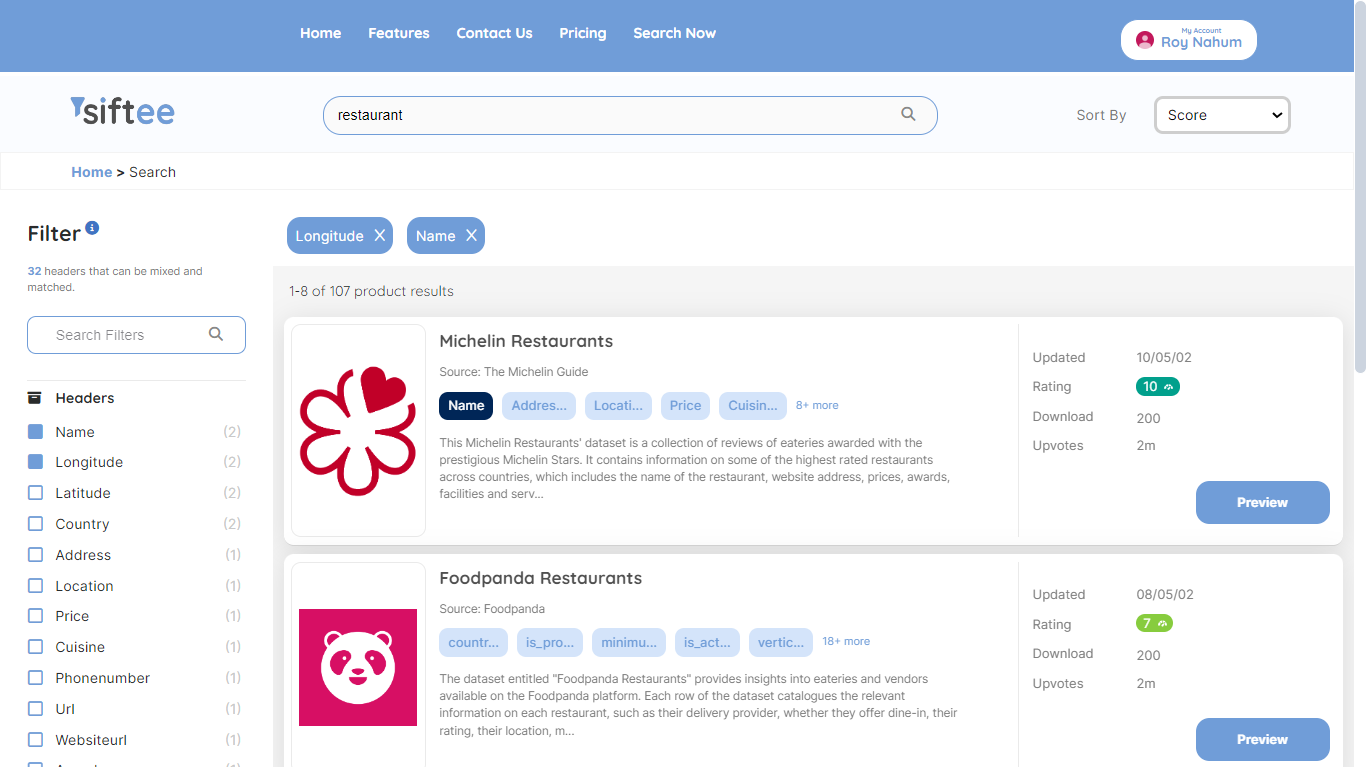Screen dimensions: 1366x767
Task: Open the Michelin Restaurants title
Action: tap(526, 341)
